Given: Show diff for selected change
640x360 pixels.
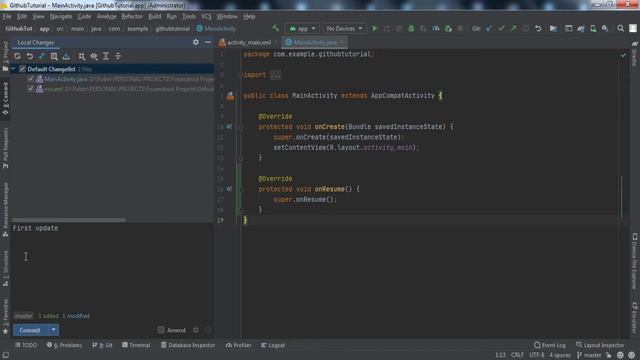Looking at the screenshot, I should coord(42,56).
